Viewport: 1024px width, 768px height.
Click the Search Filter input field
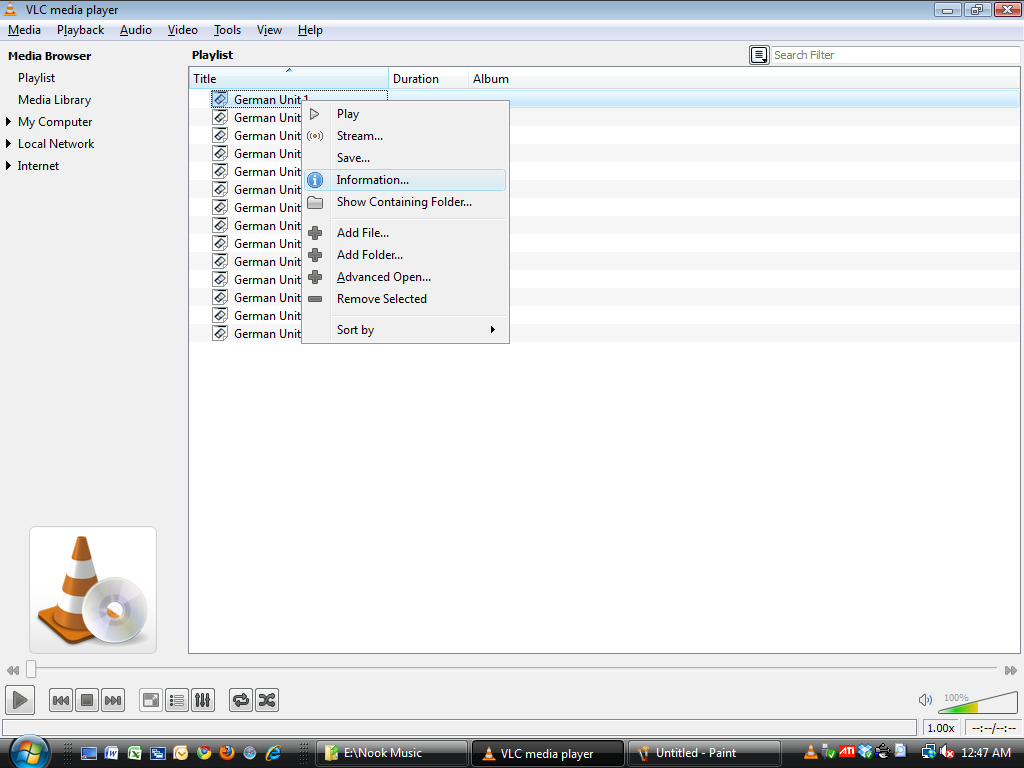click(x=895, y=55)
